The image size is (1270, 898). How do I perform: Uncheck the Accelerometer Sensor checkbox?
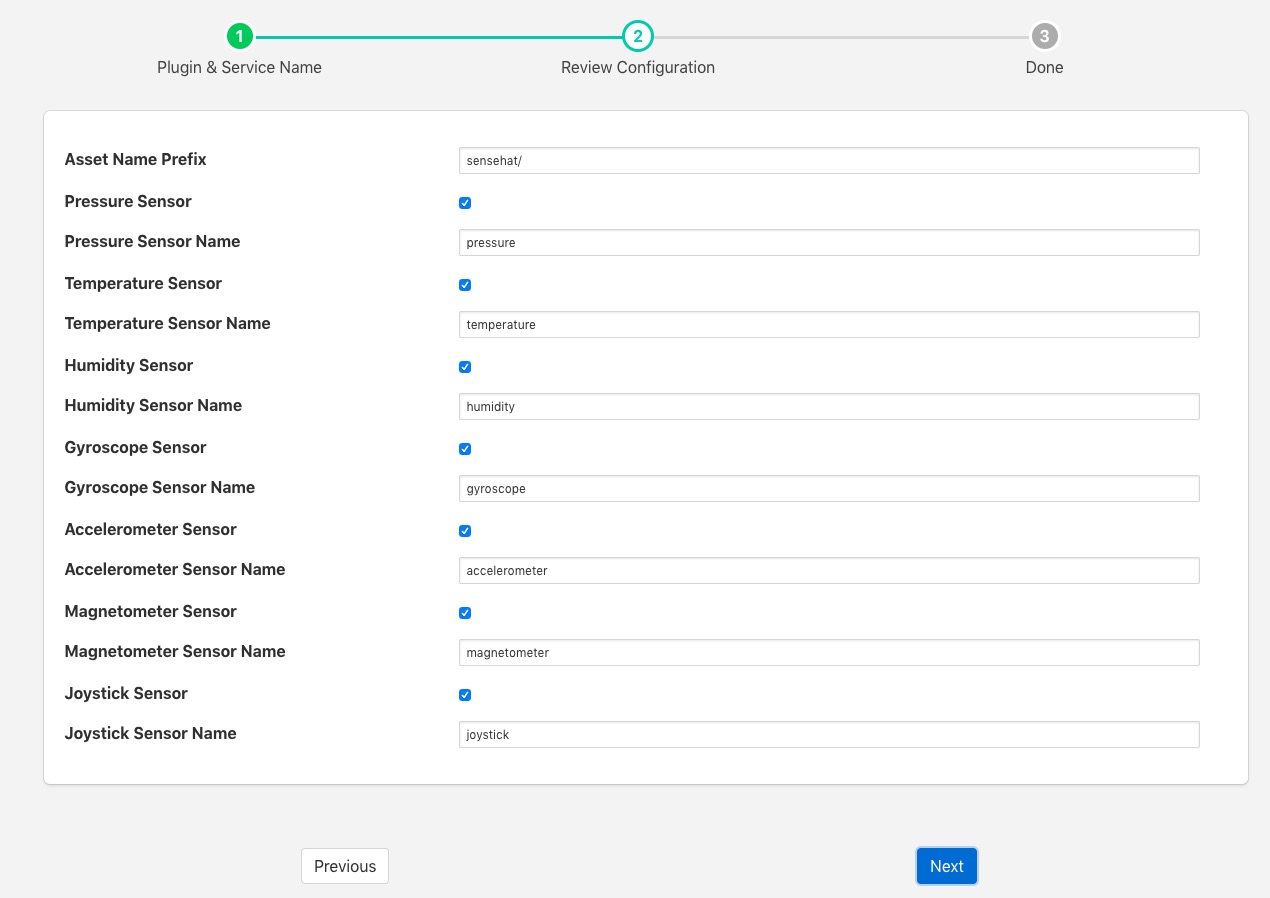pyautogui.click(x=465, y=531)
